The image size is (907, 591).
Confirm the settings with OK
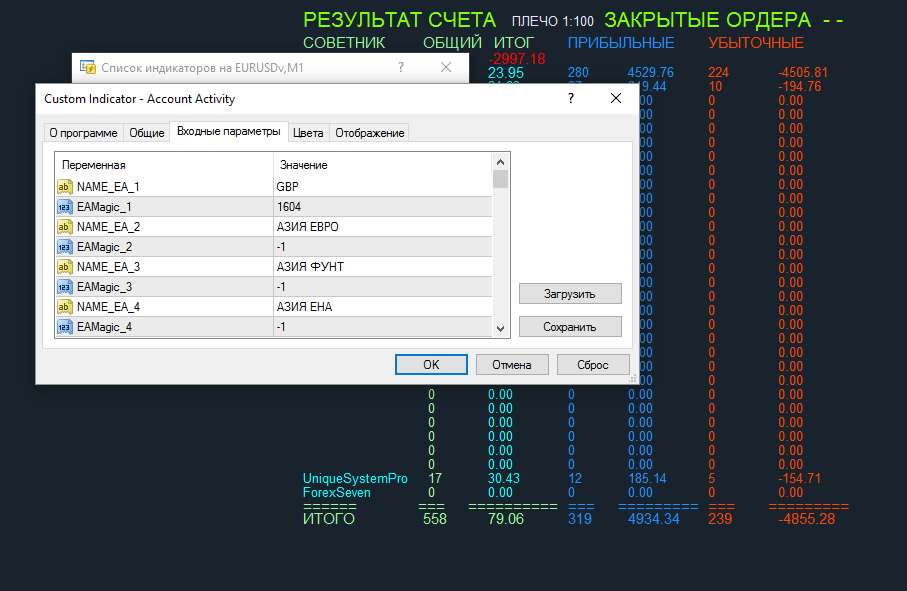click(431, 365)
